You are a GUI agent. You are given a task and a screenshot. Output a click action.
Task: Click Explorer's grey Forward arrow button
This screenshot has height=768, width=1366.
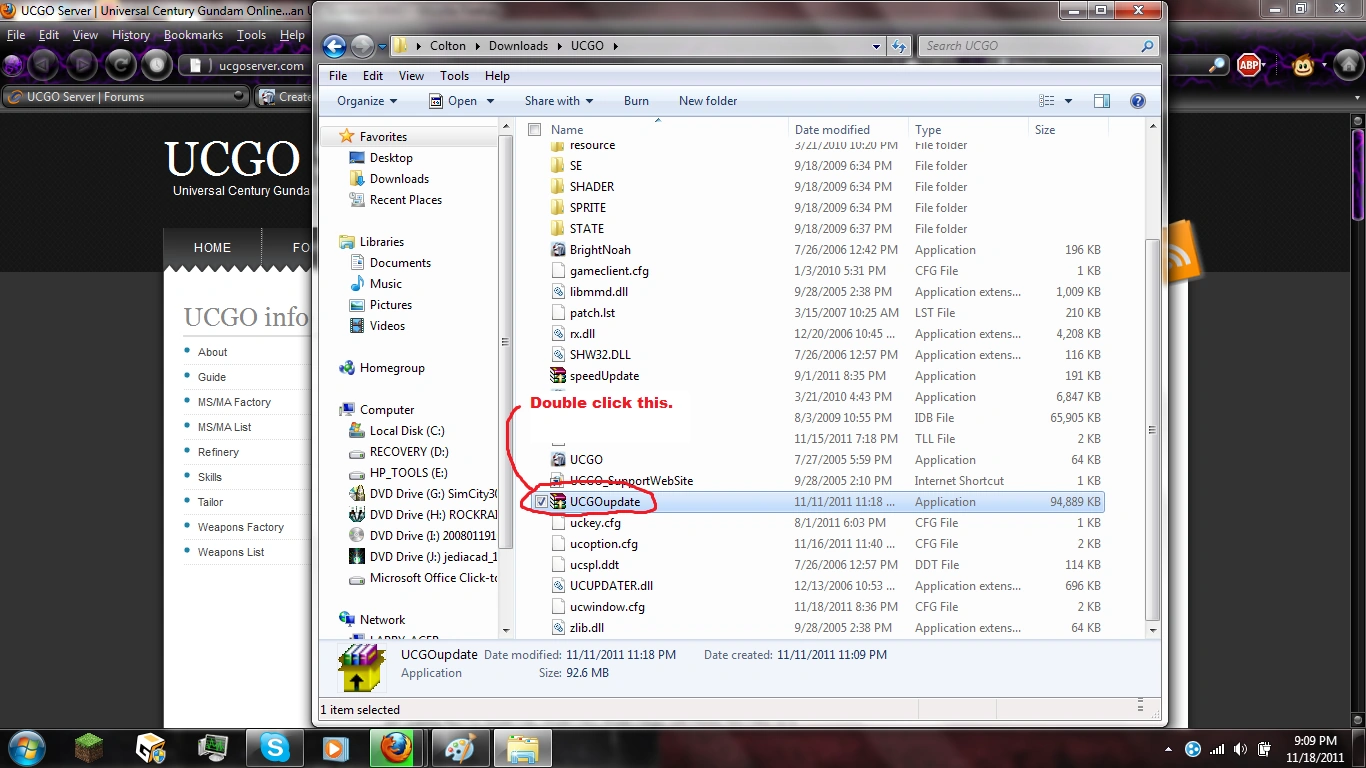(361, 46)
